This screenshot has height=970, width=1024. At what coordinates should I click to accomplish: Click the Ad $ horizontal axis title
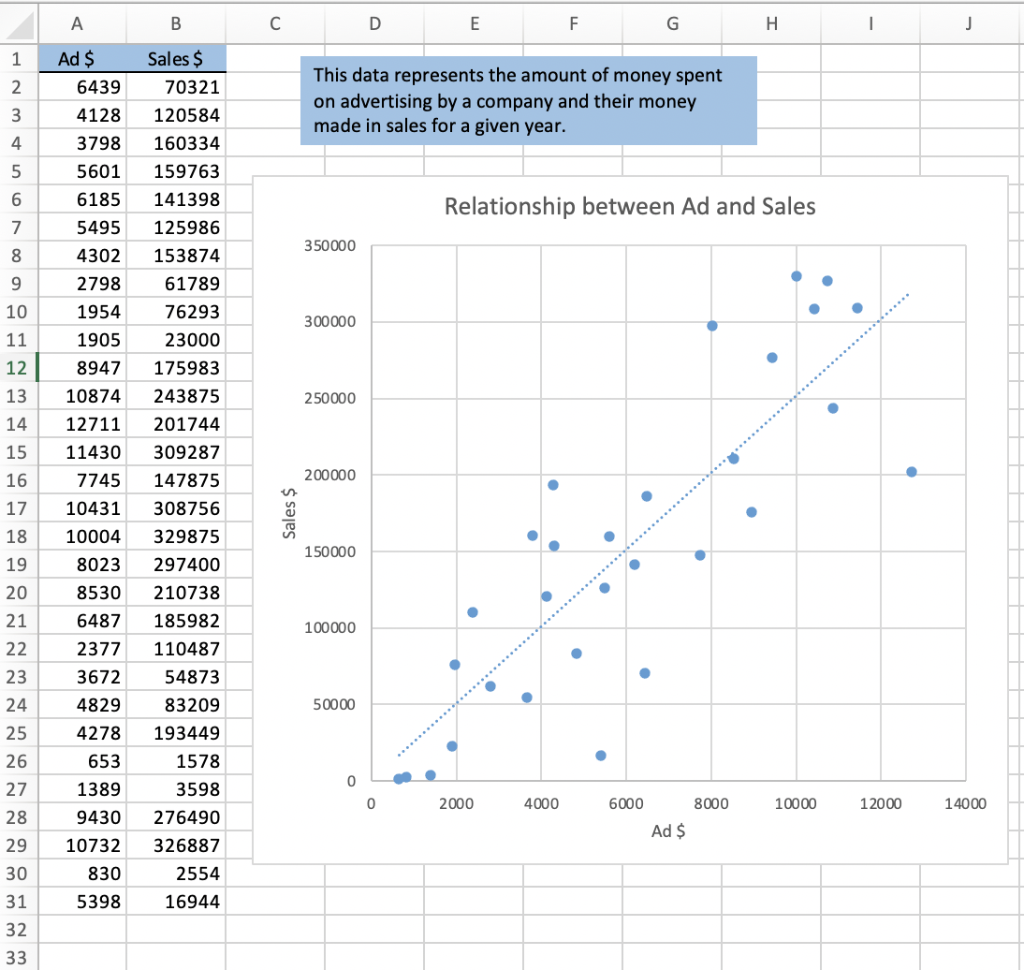click(667, 831)
